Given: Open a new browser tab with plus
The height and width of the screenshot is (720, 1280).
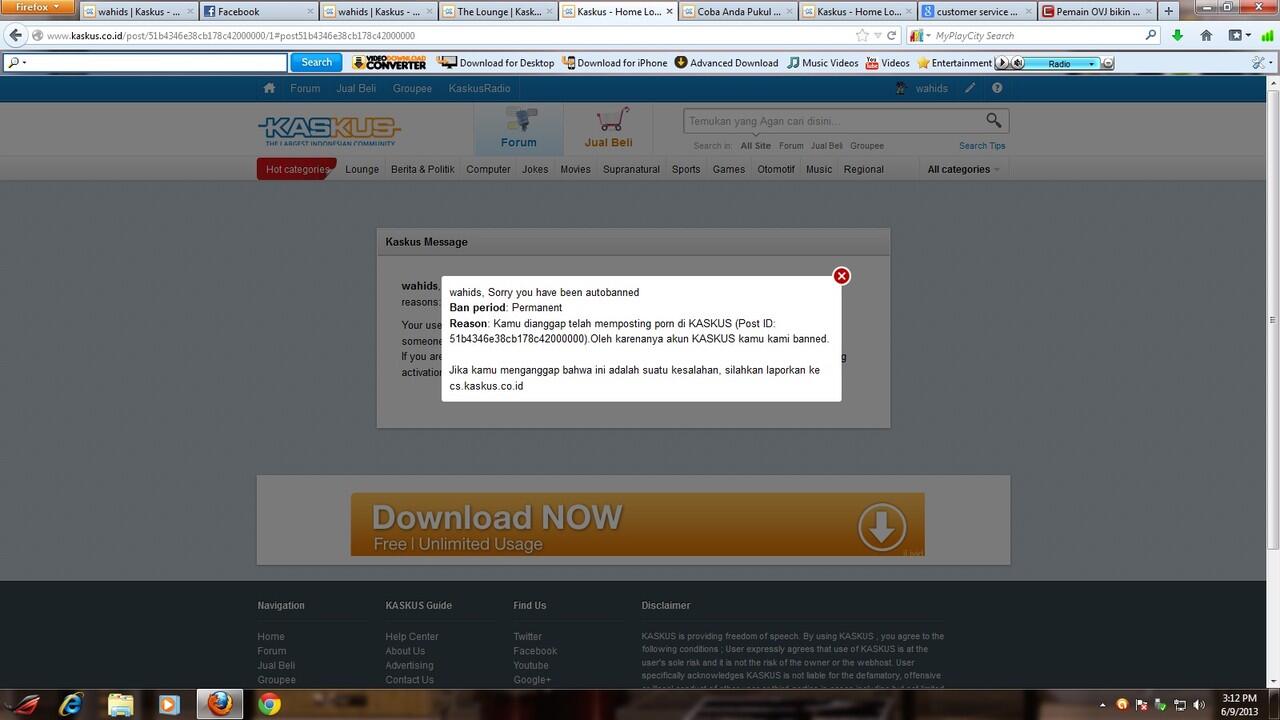Looking at the screenshot, I should click(x=1169, y=11).
